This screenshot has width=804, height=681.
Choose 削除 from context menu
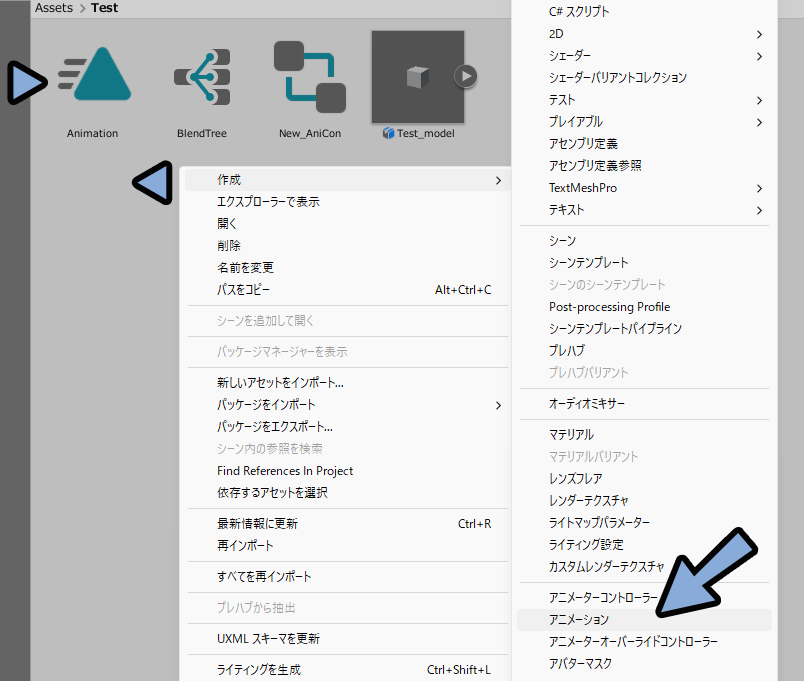348,246
